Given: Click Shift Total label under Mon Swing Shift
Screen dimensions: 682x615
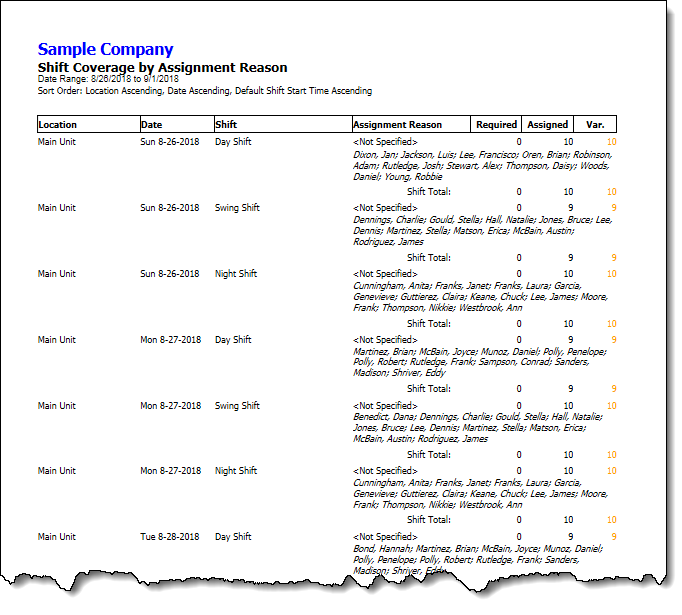Looking at the screenshot, I should coord(428,455).
